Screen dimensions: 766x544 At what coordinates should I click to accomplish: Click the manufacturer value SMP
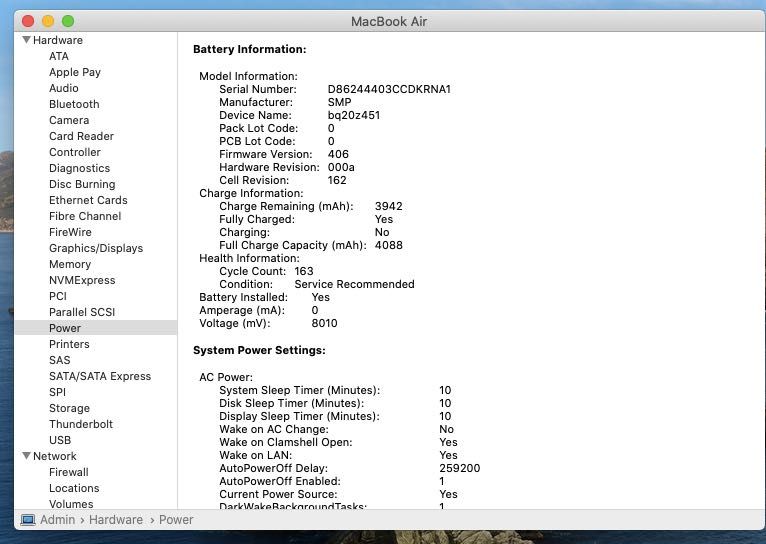[x=340, y=102]
